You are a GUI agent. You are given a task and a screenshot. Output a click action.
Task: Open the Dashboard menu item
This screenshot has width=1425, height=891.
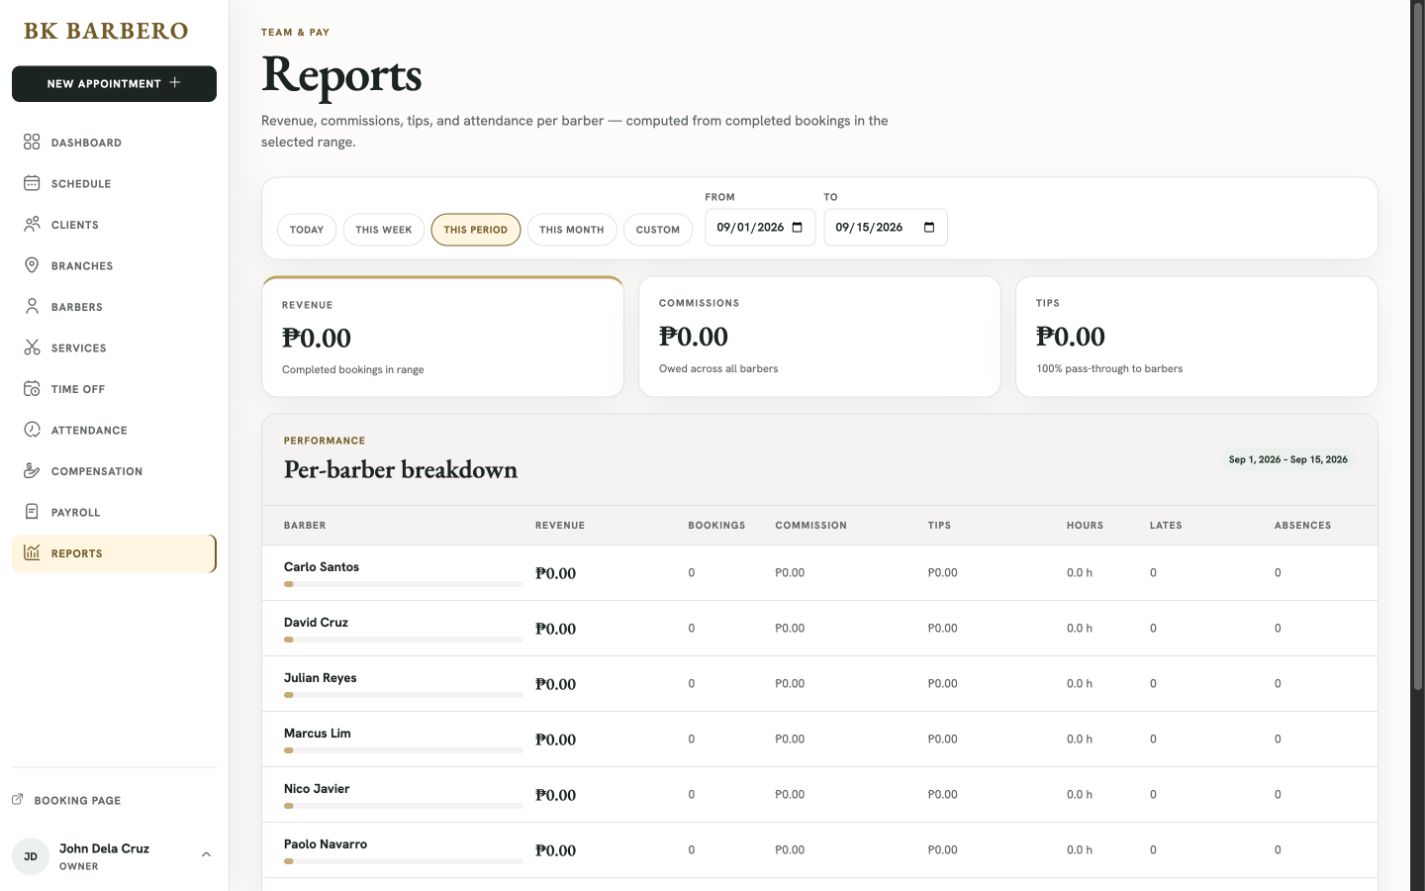(x=114, y=142)
